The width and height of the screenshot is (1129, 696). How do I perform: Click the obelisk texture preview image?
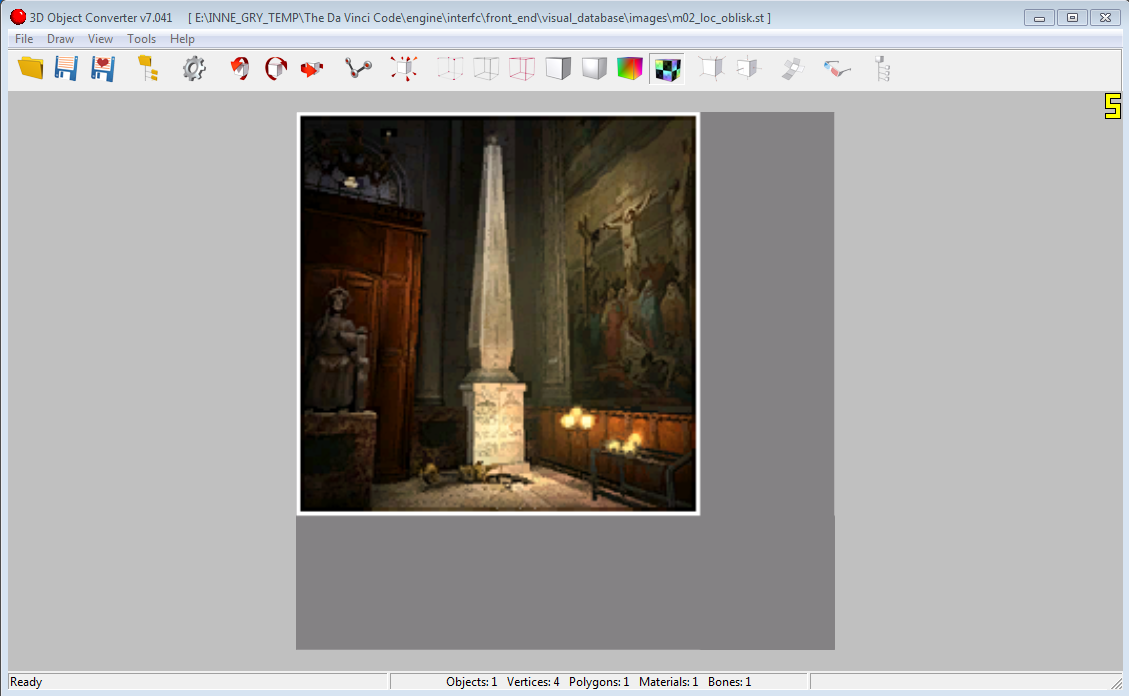click(x=498, y=313)
